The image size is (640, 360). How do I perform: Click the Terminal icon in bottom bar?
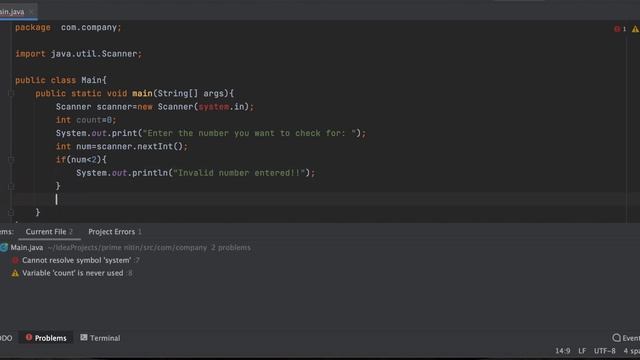(84, 337)
